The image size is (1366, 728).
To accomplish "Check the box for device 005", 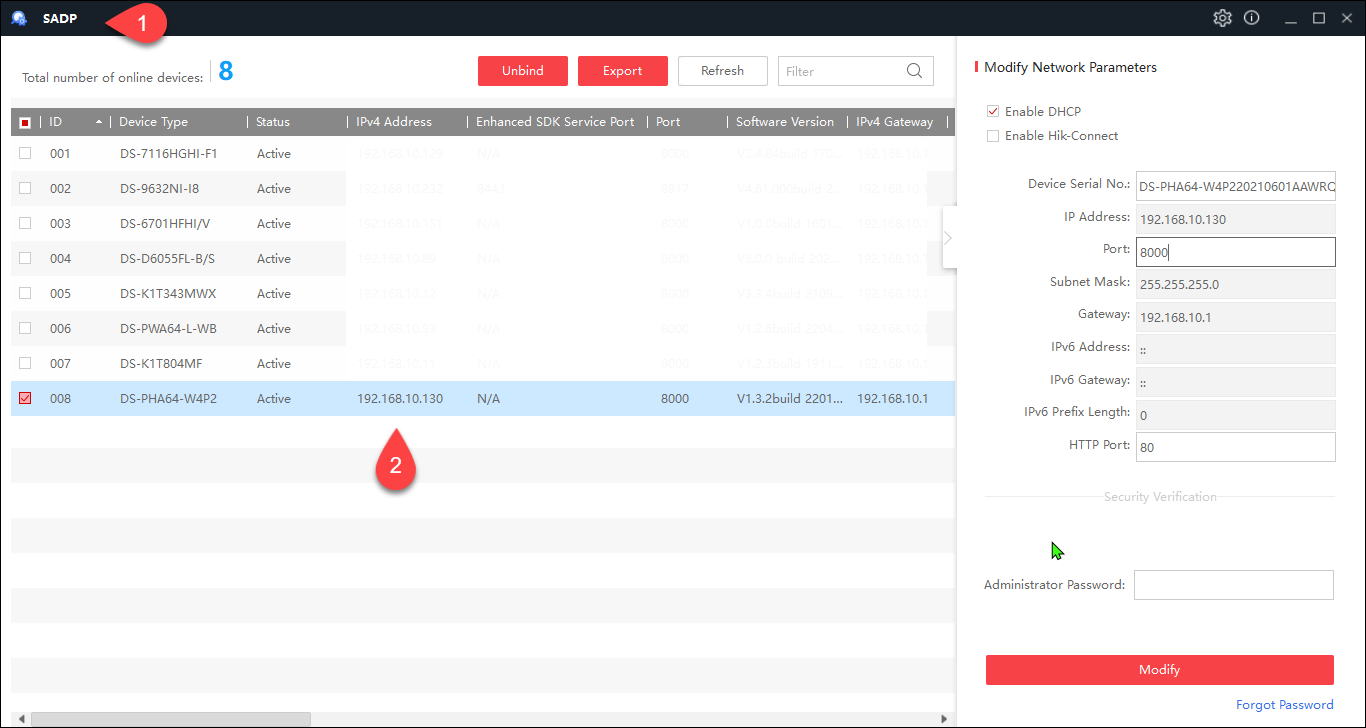I will point(25,293).
